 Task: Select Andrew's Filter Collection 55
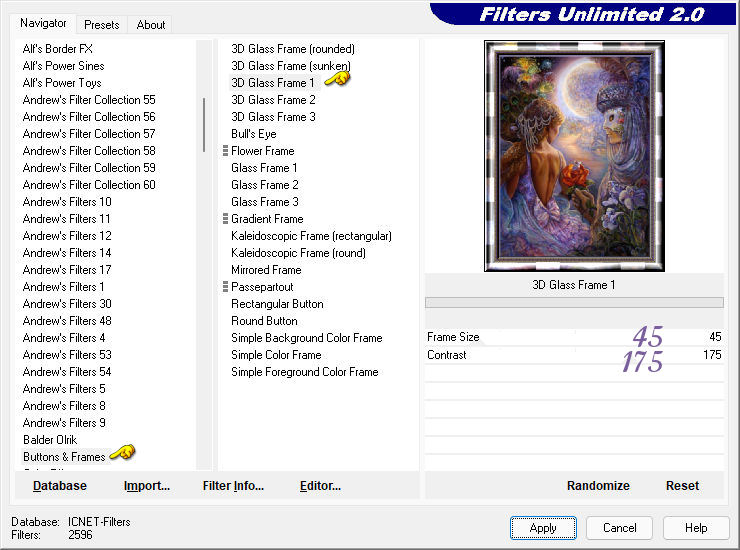click(89, 100)
